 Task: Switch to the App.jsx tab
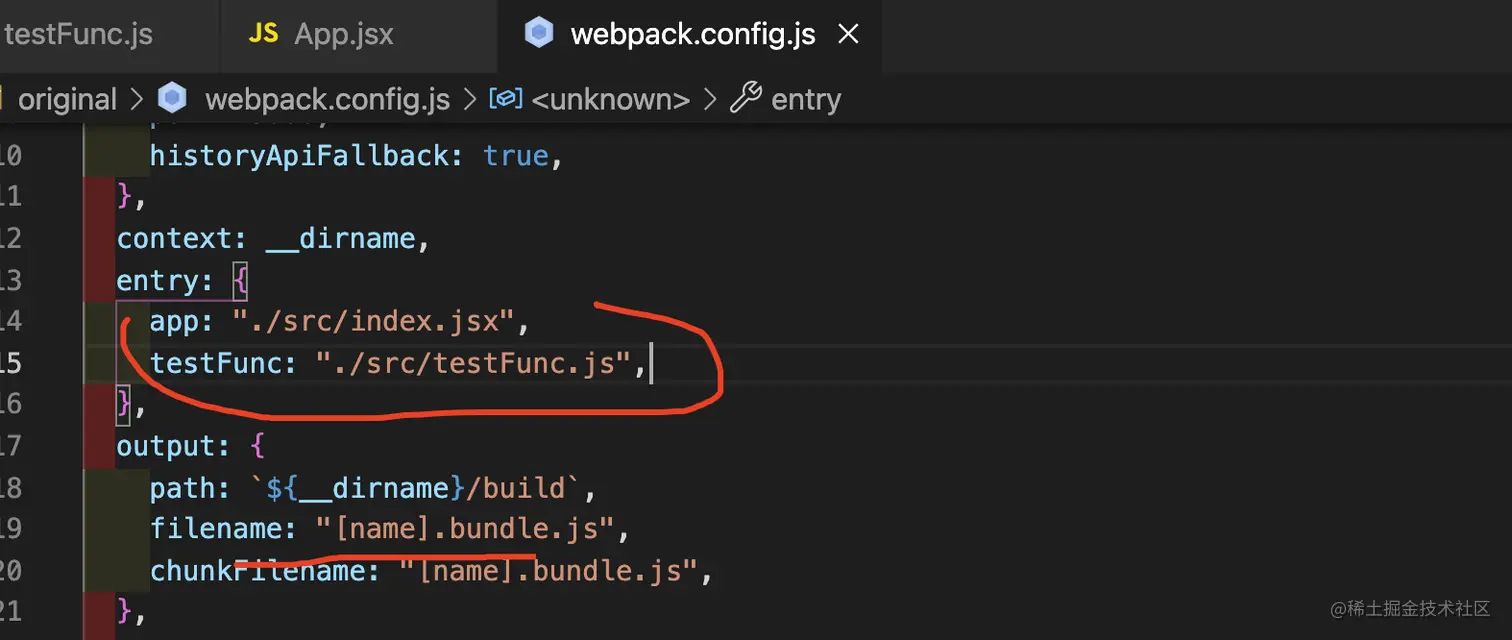(343, 35)
